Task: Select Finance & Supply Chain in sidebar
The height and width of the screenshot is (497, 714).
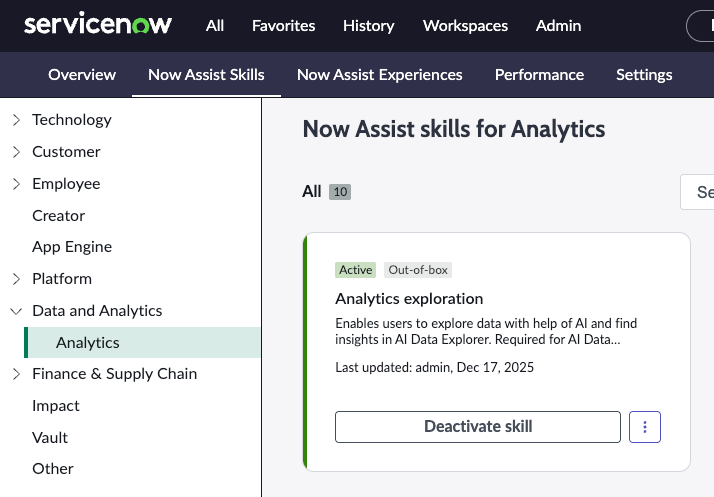Action: pos(114,374)
